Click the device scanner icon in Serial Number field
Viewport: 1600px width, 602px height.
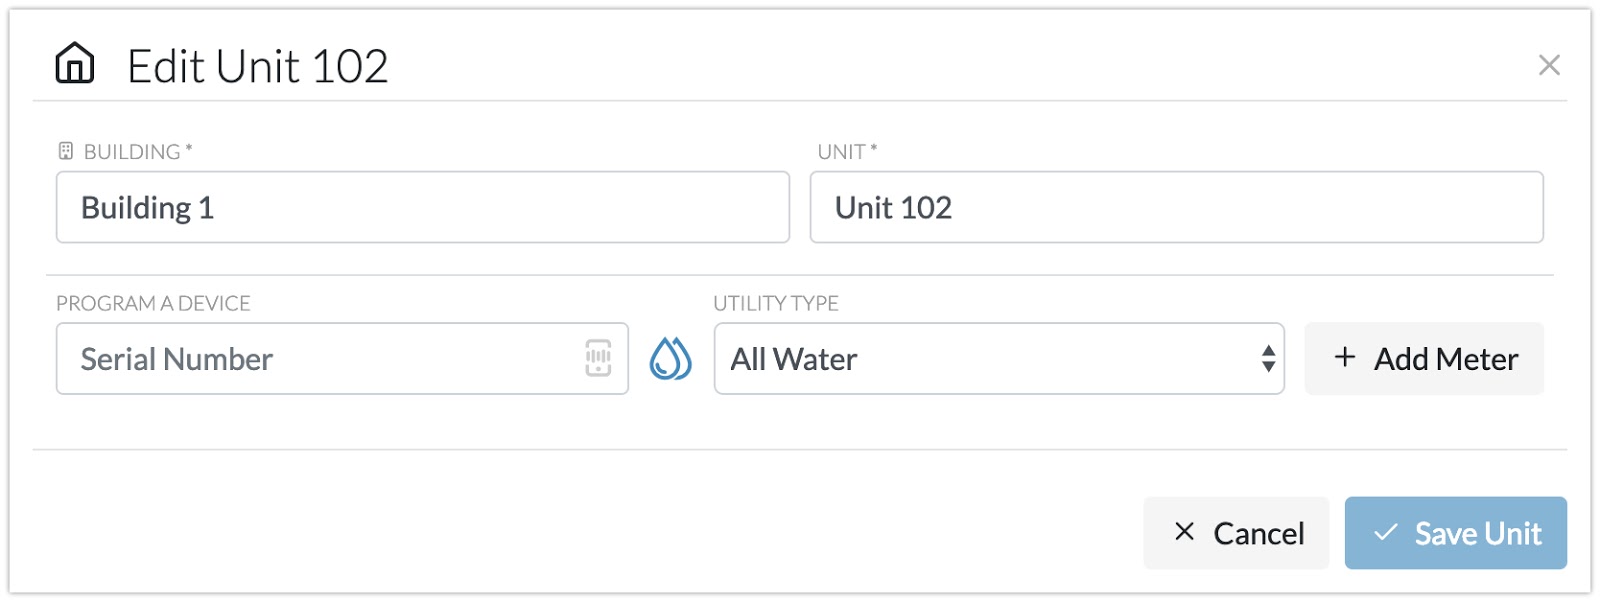coord(598,358)
